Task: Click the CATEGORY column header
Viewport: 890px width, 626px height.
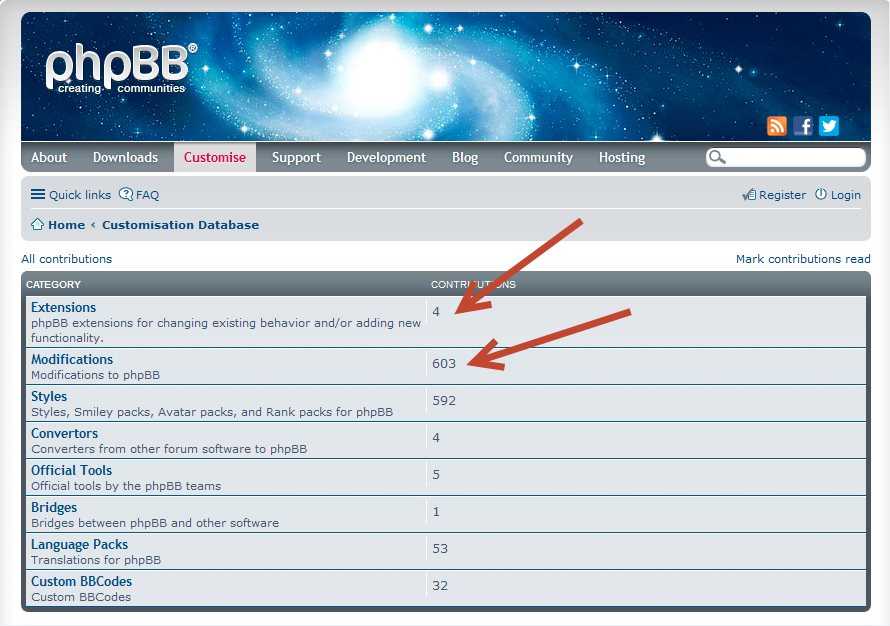Action: 53,284
